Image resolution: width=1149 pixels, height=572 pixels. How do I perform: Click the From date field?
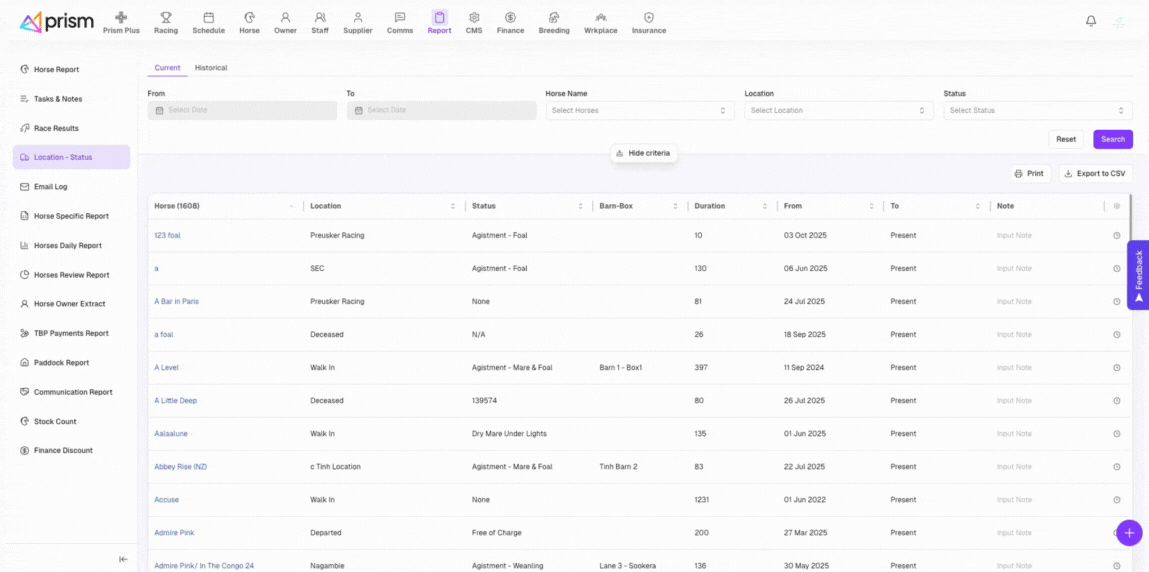(242, 111)
